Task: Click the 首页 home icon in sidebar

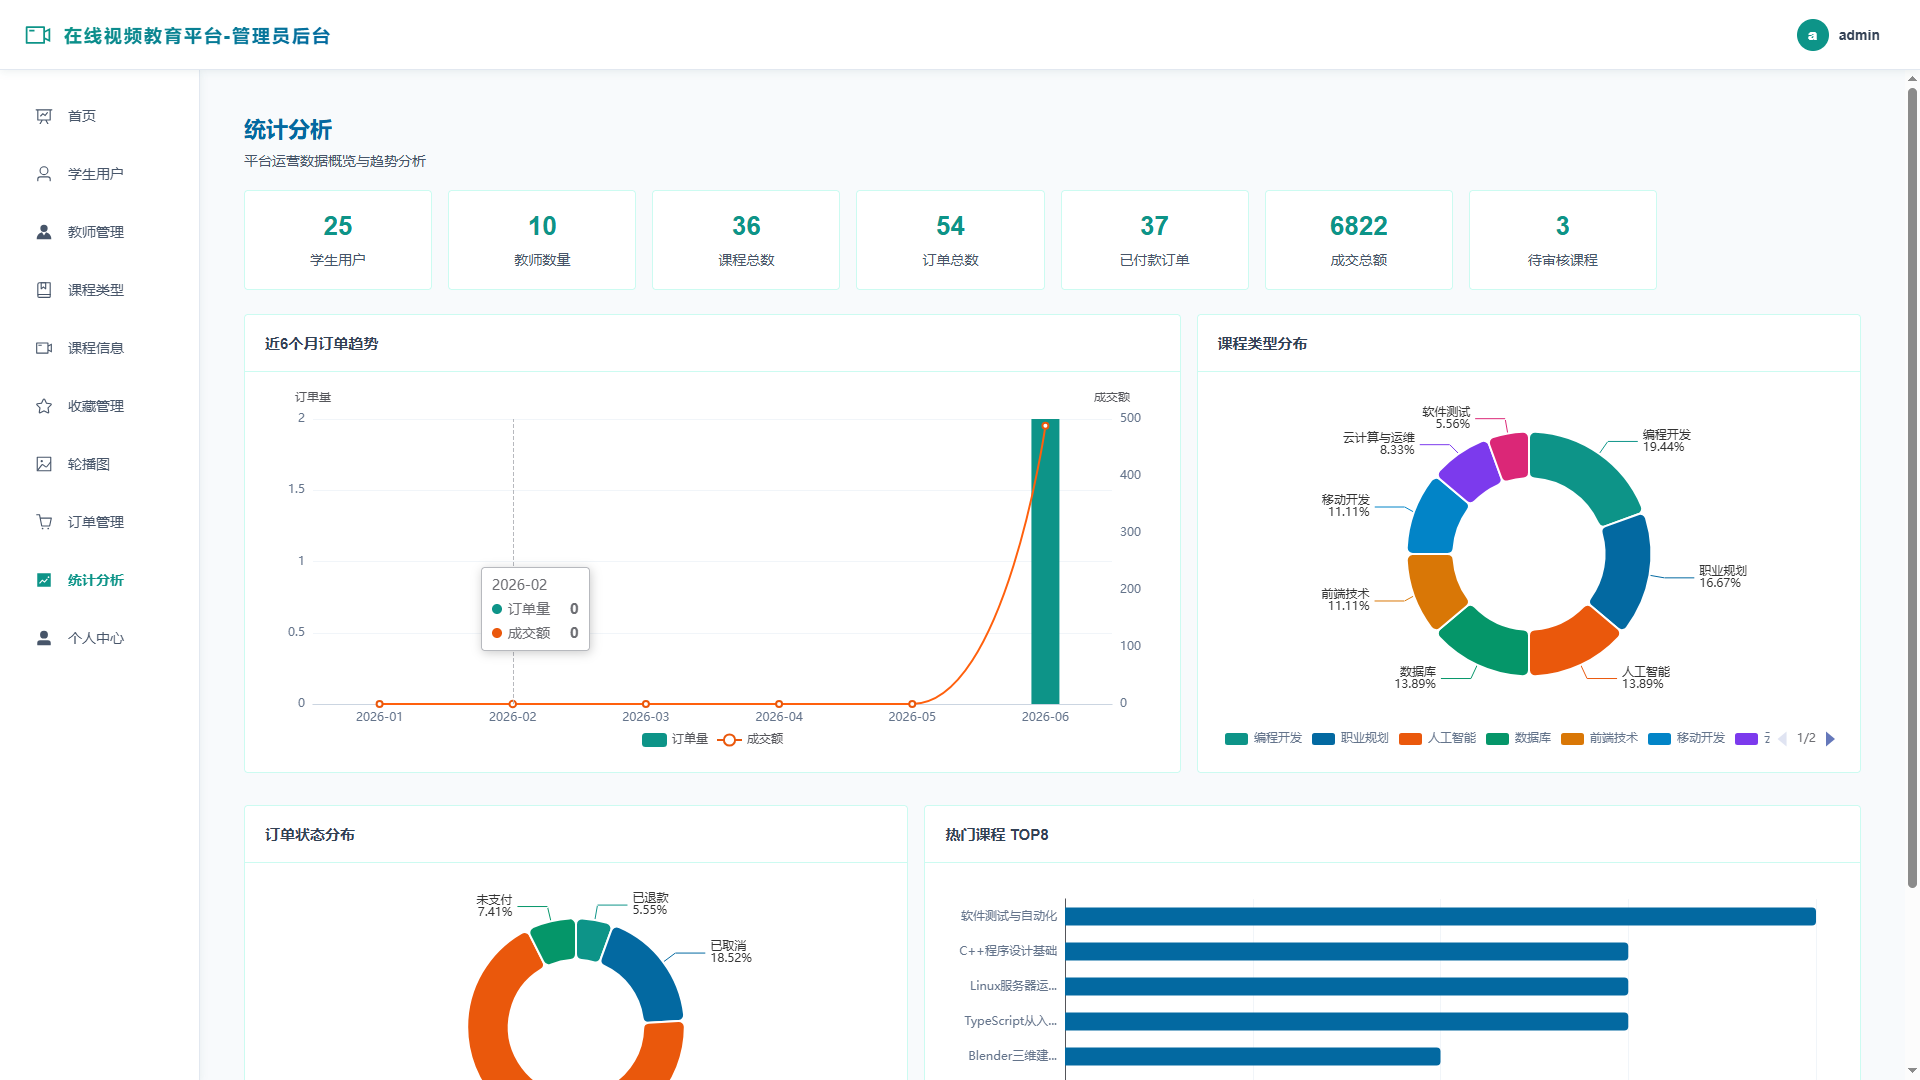Action: point(44,116)
